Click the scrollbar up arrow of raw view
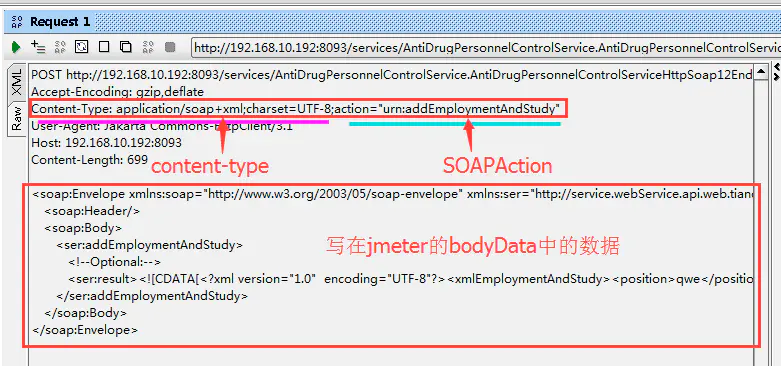The image size is (781, 366). (x=761, y=73)
